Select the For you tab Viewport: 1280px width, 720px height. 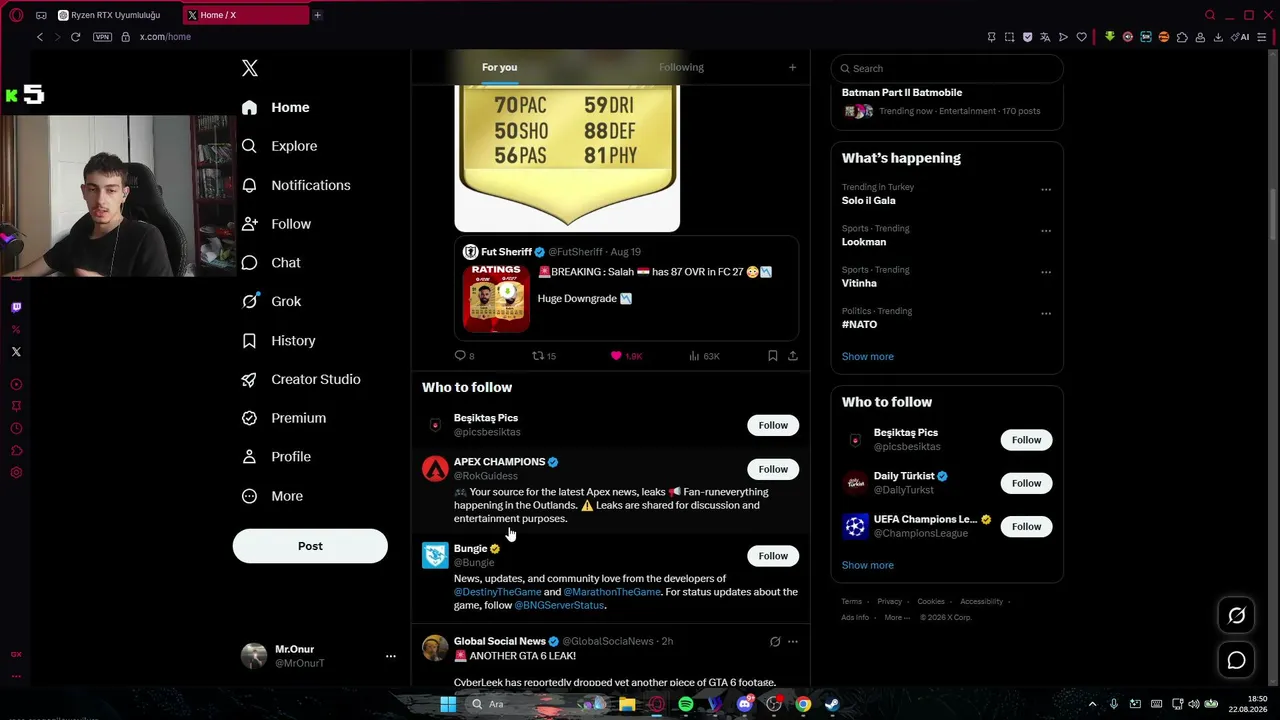coord(500,67)
